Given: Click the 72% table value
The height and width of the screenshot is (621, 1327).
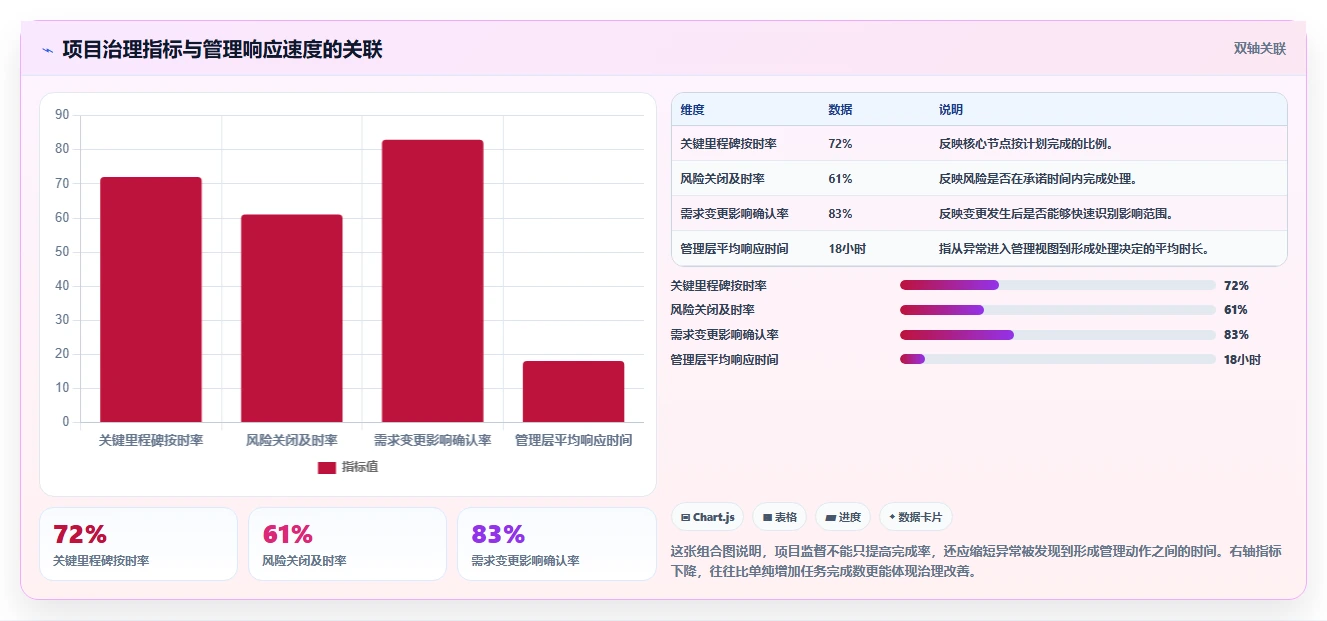Looking at the screenshot, I should 840,144.
